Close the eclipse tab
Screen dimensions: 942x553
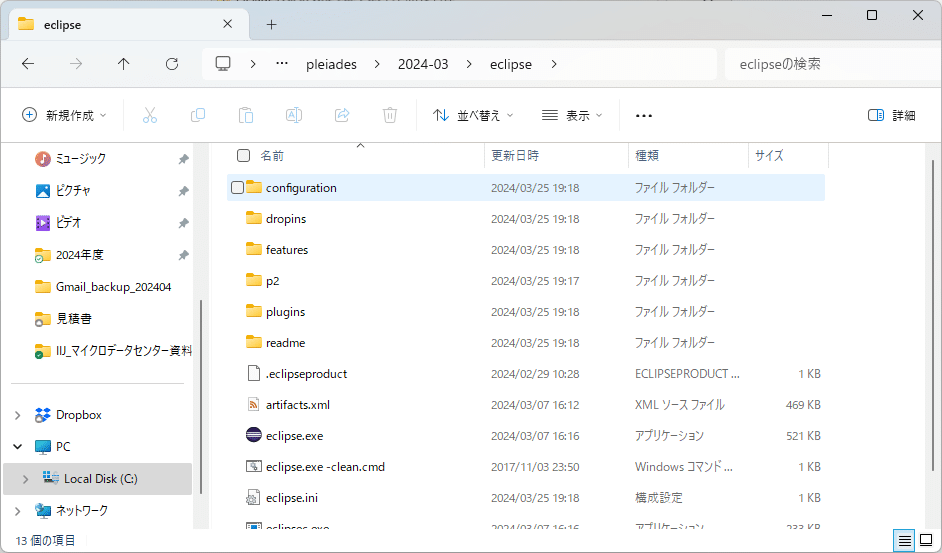pos(228,24)
